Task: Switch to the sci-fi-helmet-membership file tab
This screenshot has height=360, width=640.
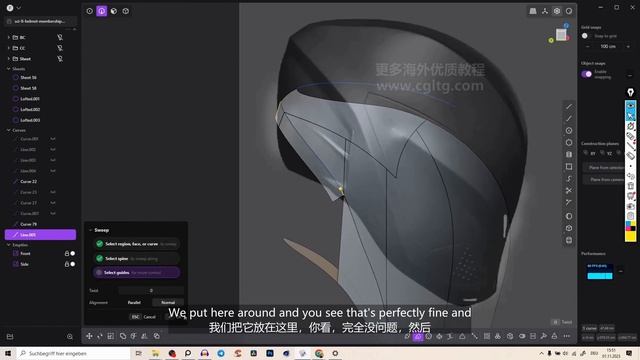Action: (x=40, y=21)
